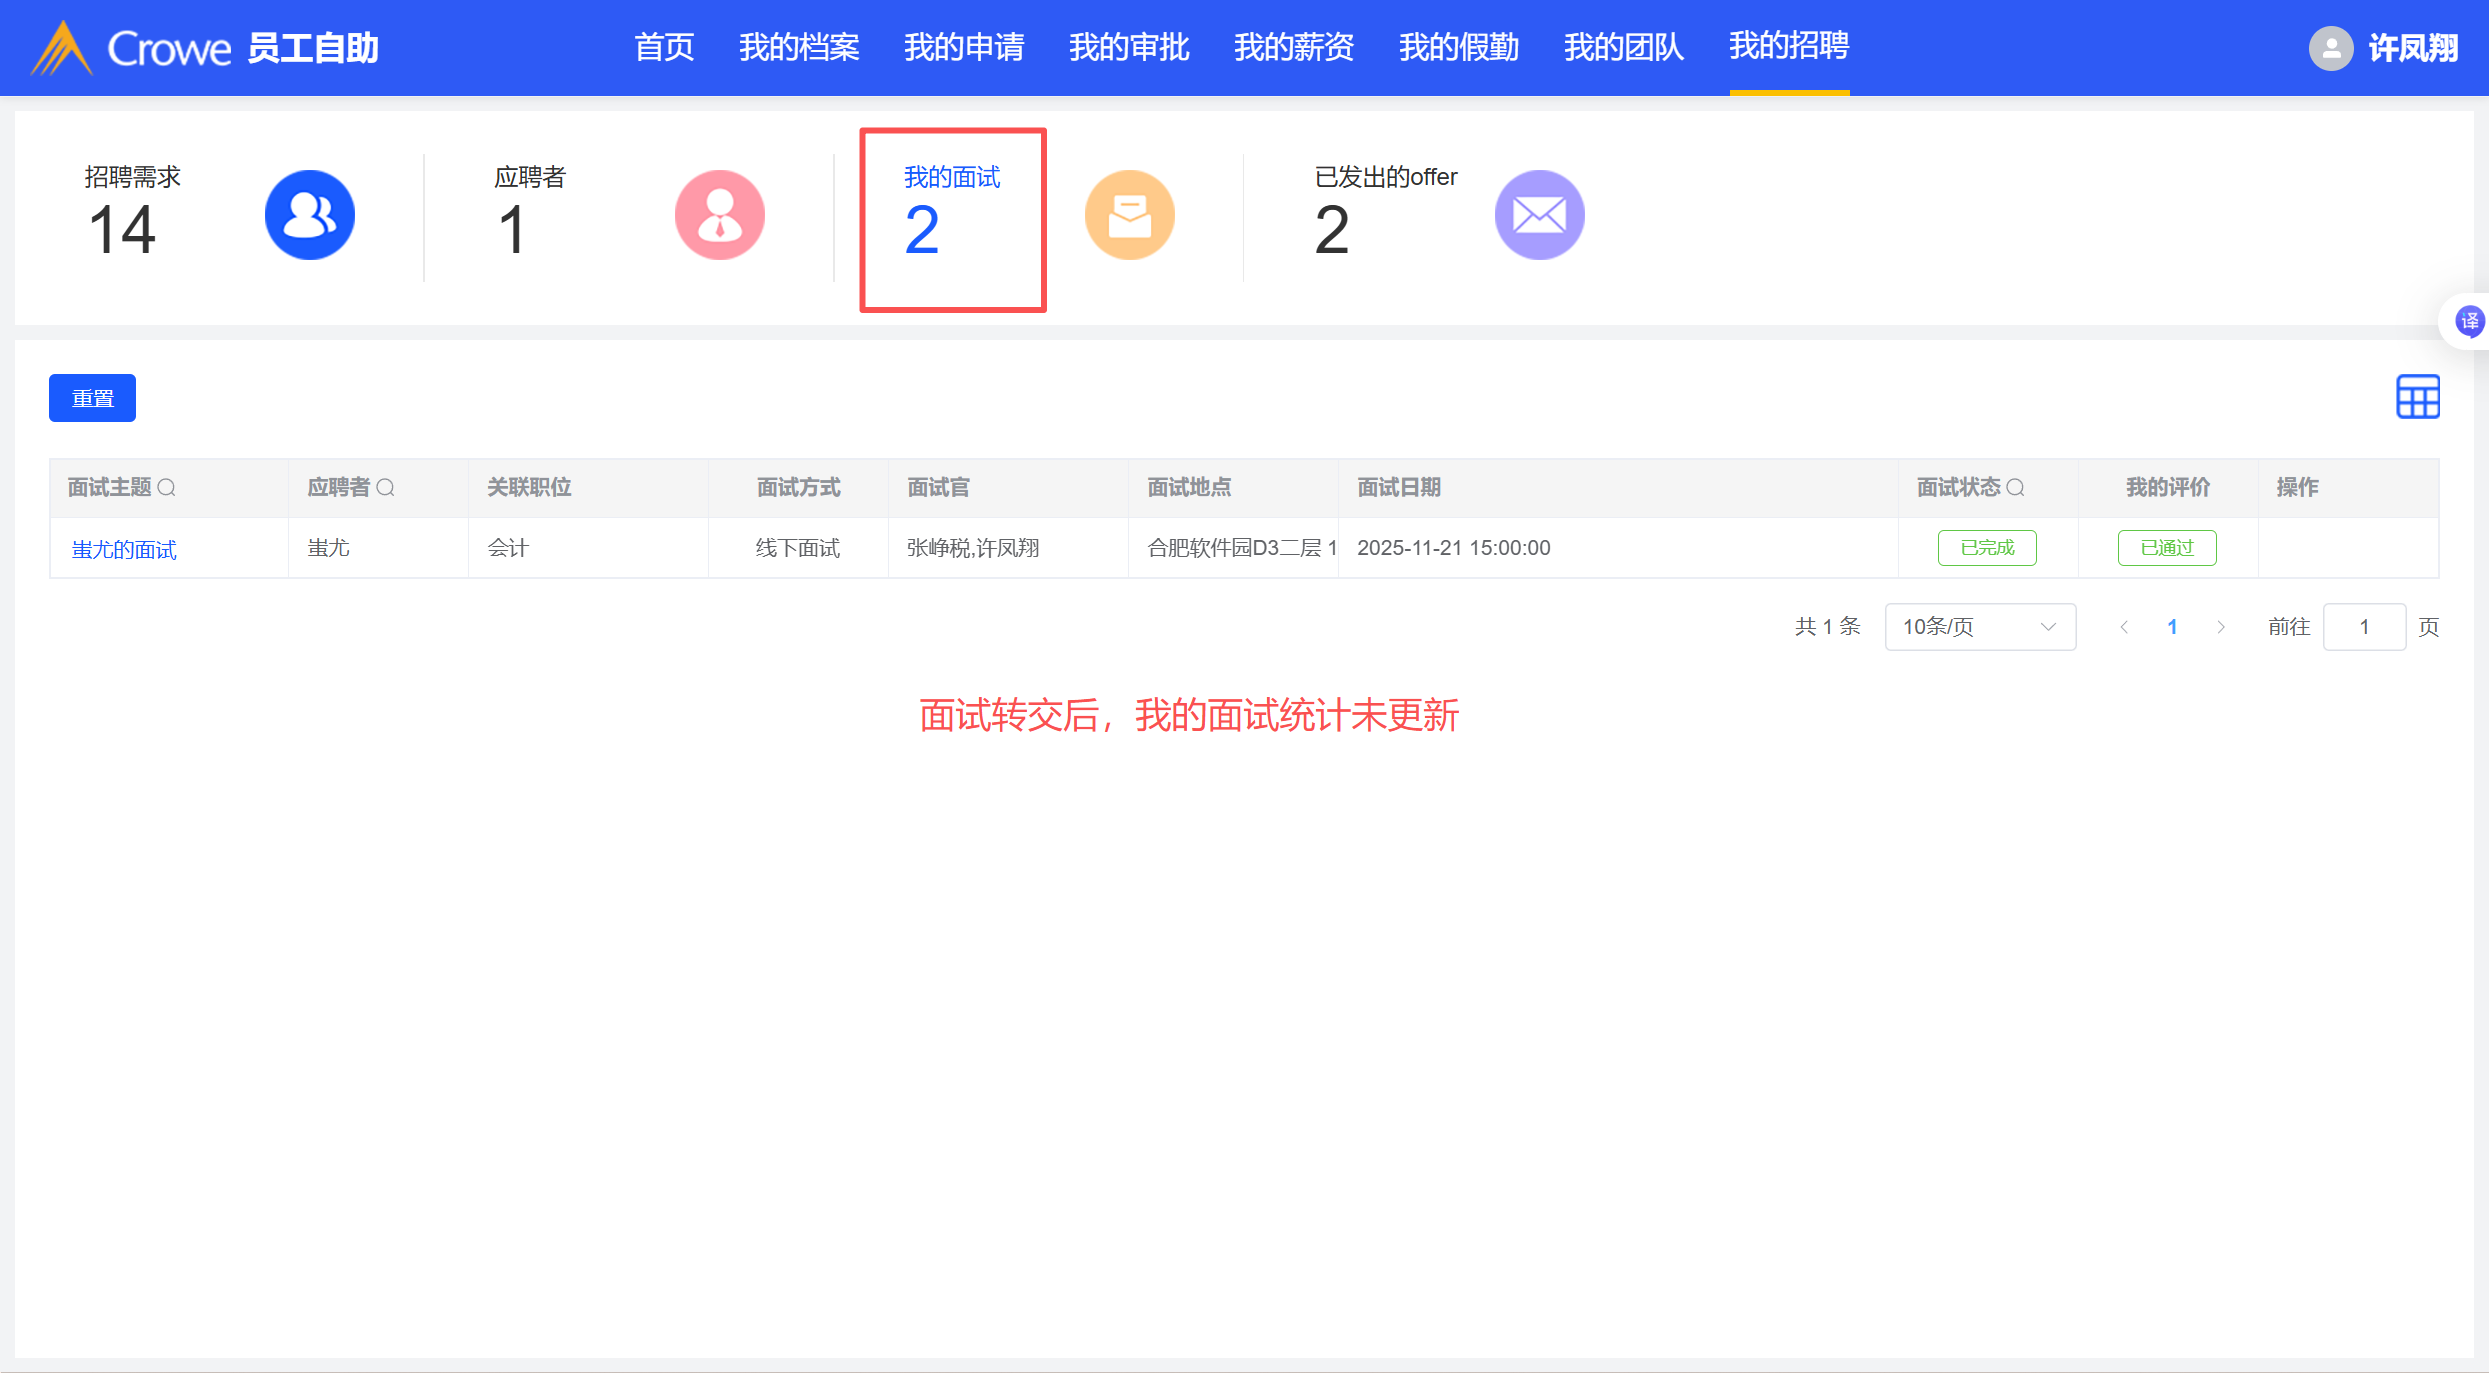Click the blue recruitment demand people icon
Screen dimensions: 2489x1373
pyautogui.click(x=309, y=215)
